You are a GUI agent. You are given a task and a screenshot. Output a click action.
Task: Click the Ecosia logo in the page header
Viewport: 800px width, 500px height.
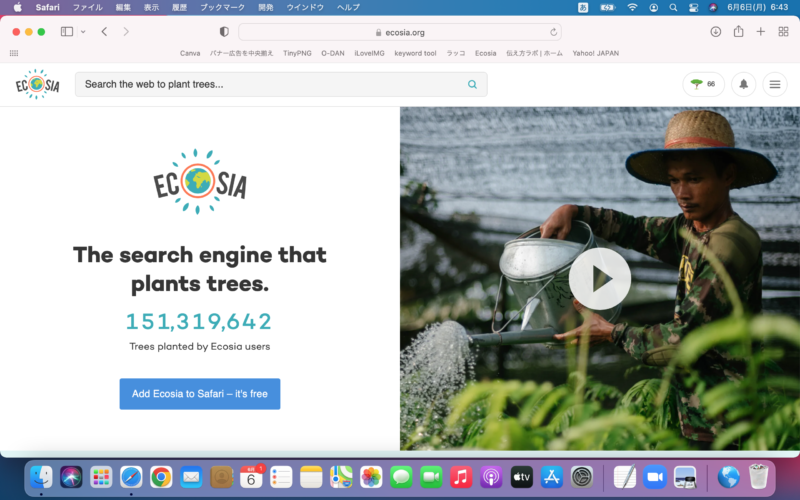point(37,84)
